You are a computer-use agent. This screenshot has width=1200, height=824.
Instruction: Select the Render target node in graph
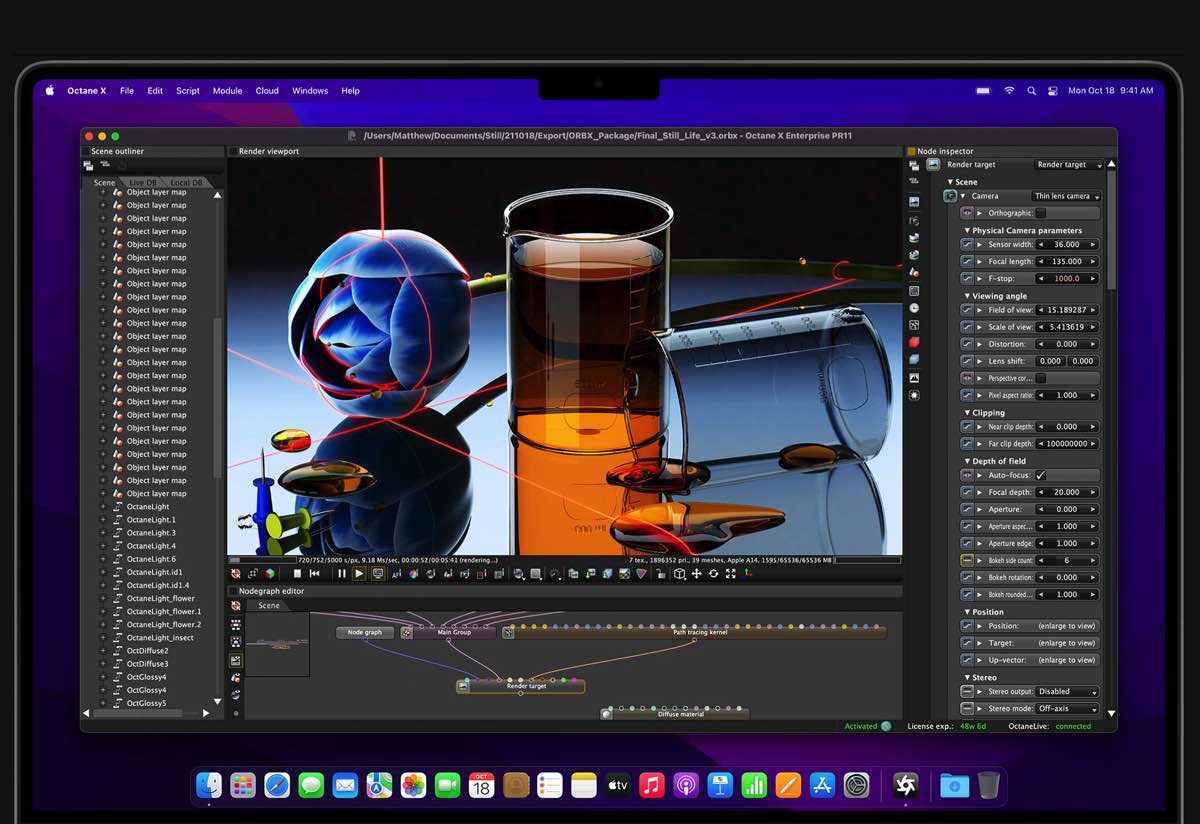(x=521, y=686)
